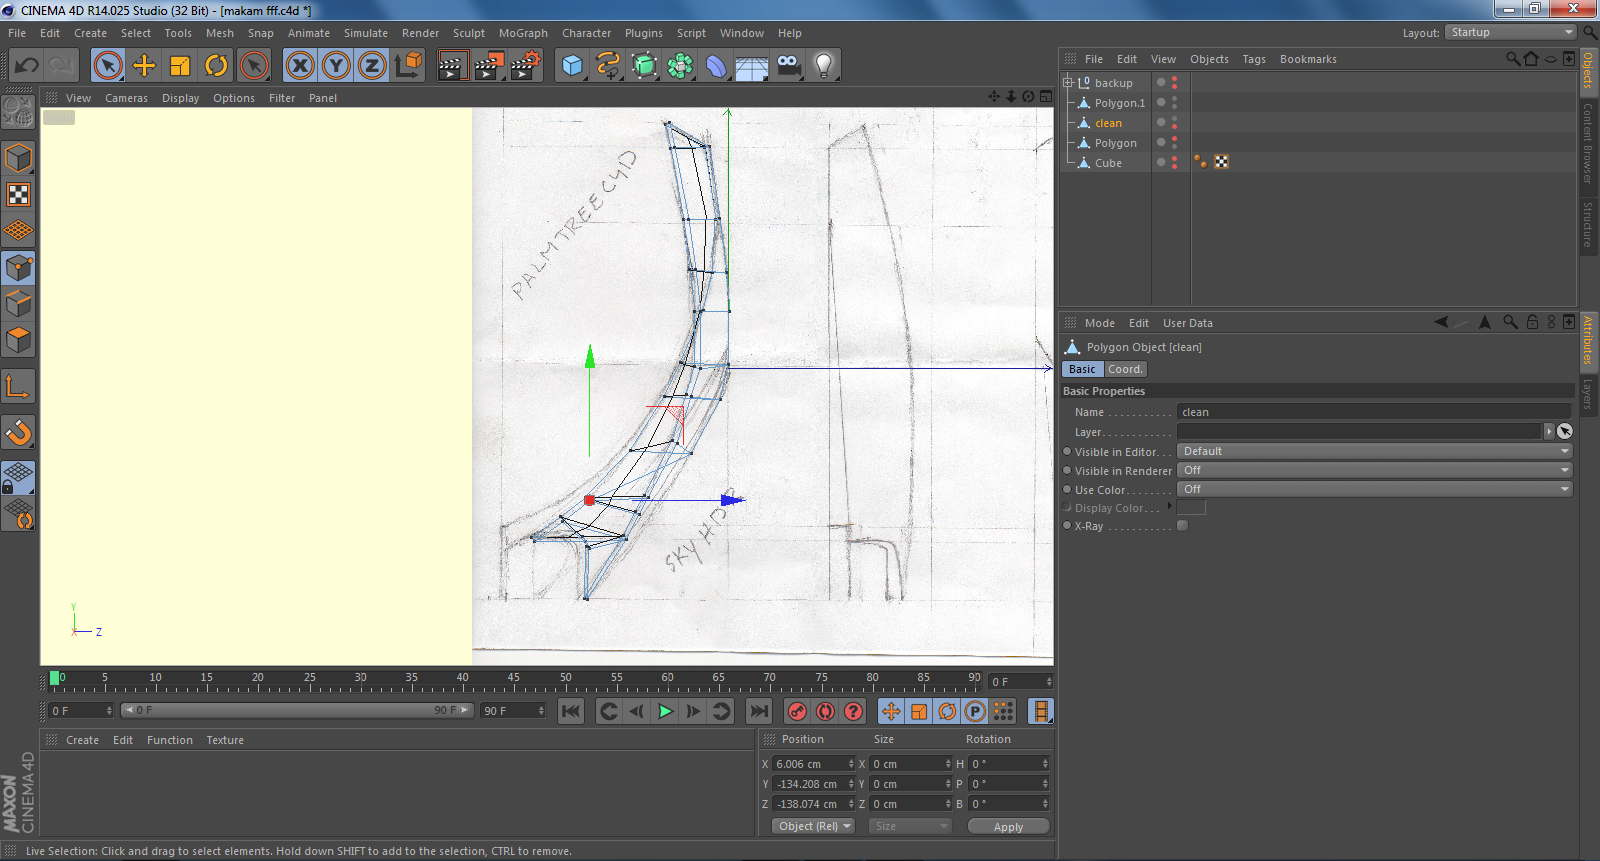The width and height of the screenshot is (1600, 861).
Task: Select the Move tool in top toolbar
Action: coord(144,66)
